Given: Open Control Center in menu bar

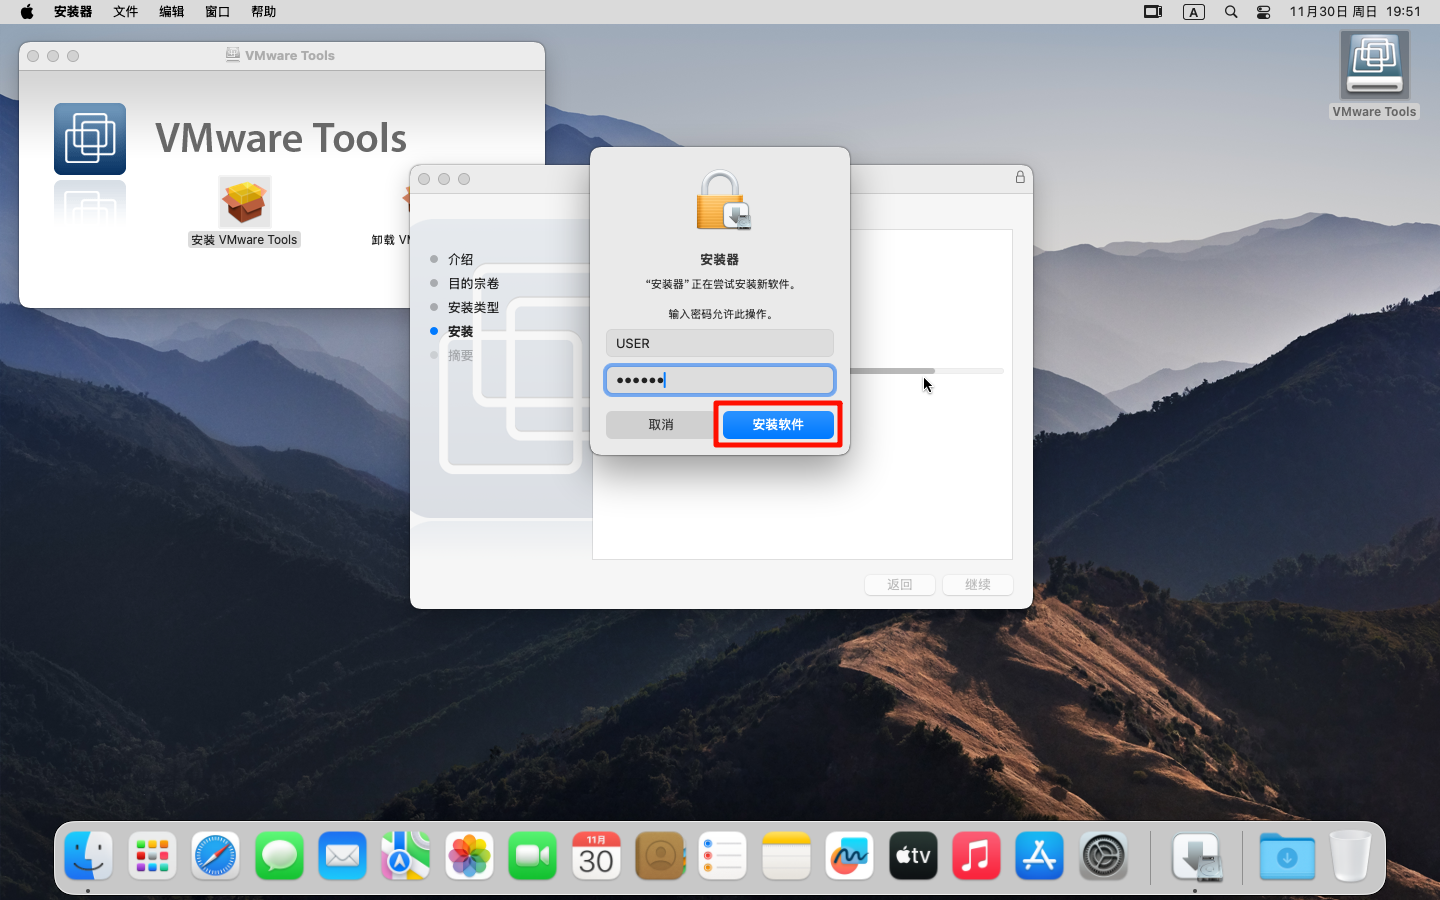Looking at the screenshot, I should click(x=1264, y=12).
